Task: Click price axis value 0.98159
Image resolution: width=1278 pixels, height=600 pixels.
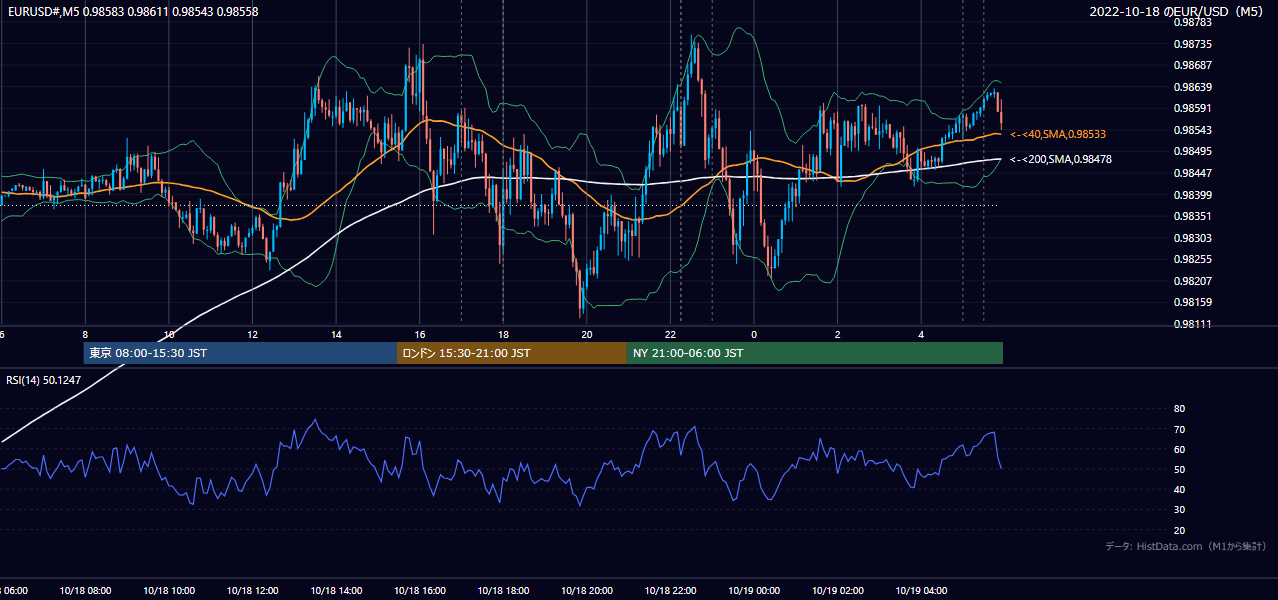Action: point(1192,302)
